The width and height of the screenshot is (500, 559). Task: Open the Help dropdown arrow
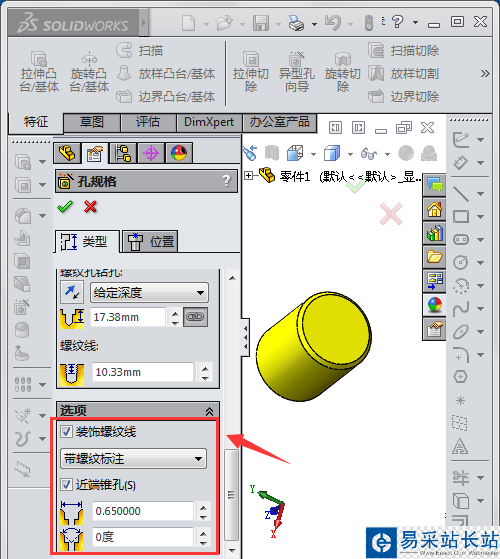pyautogui.click(x=416, y=22)
